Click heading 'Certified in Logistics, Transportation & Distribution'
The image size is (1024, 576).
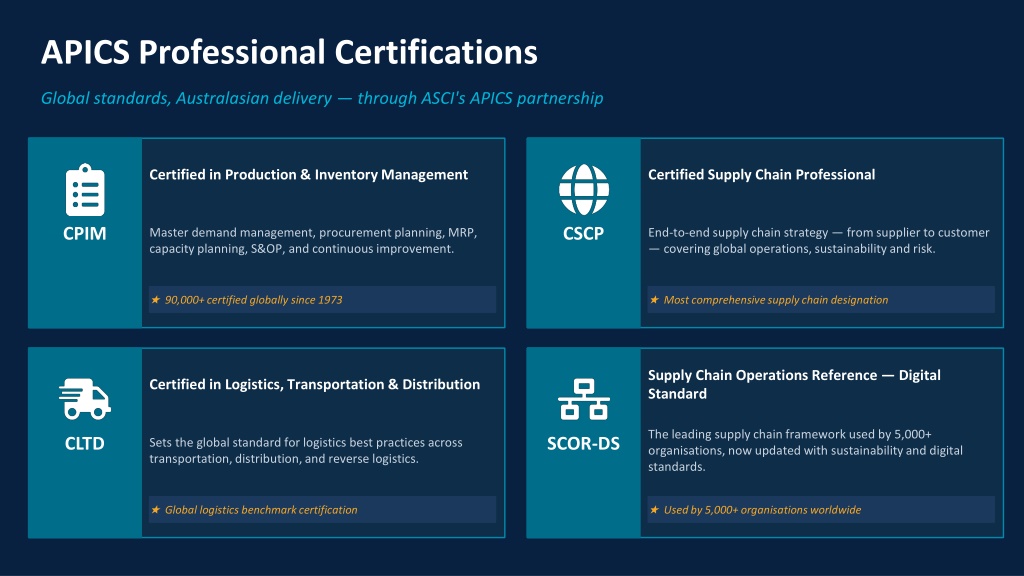315,384
